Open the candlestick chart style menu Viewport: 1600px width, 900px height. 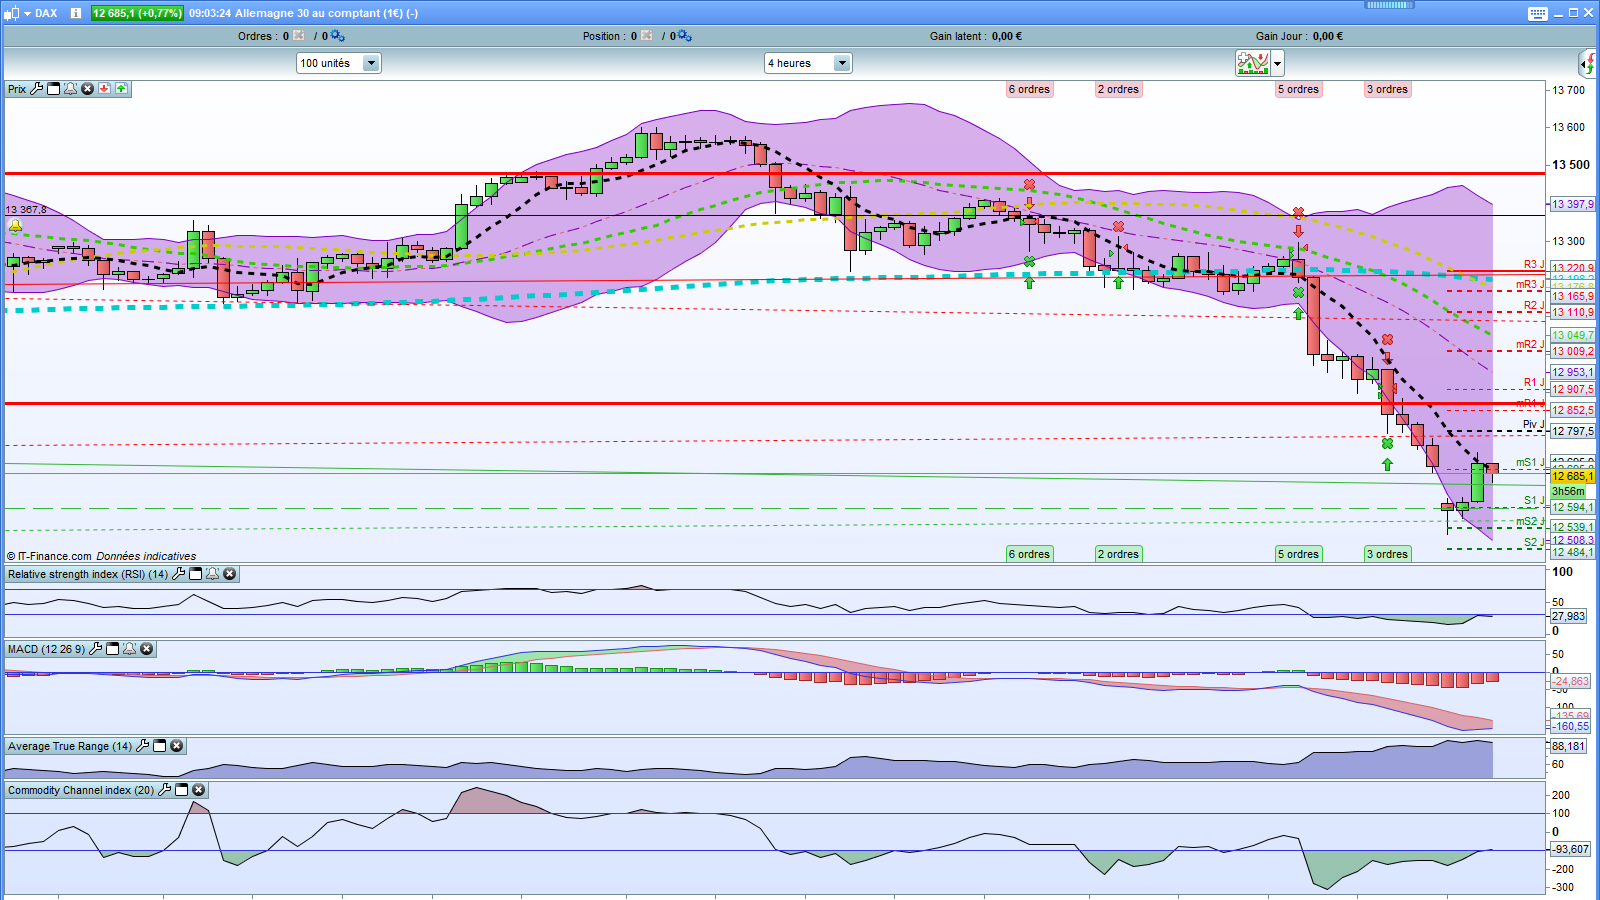pos(16,13)
